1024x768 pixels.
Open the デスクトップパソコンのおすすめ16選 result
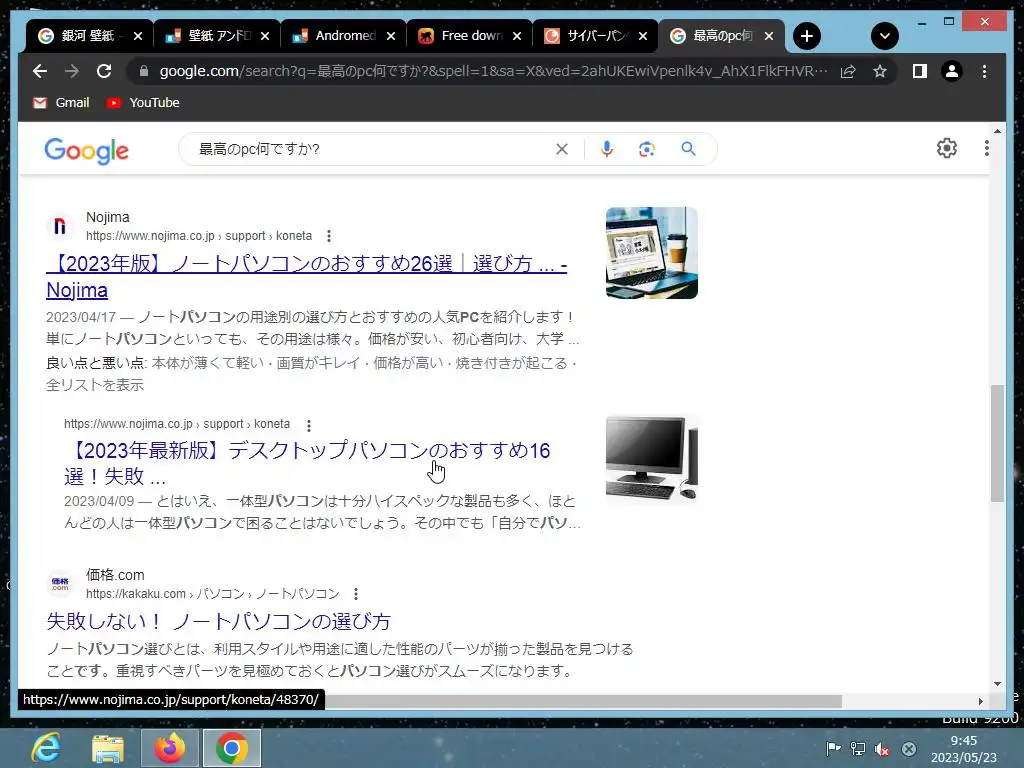point(307,463)
